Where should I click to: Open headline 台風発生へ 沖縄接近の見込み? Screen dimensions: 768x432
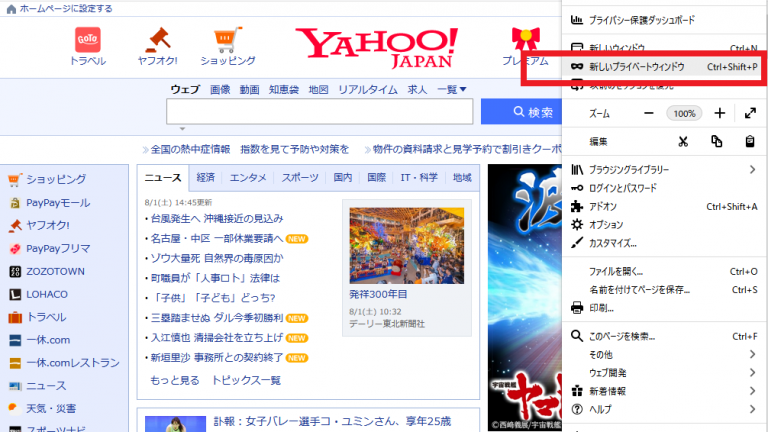tap(217, 218)
